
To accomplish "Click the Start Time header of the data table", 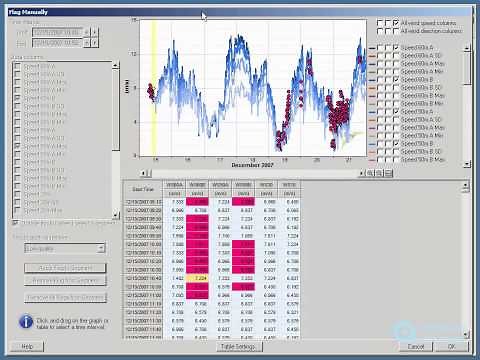I will pyautogui.click(x=143, y=189).
